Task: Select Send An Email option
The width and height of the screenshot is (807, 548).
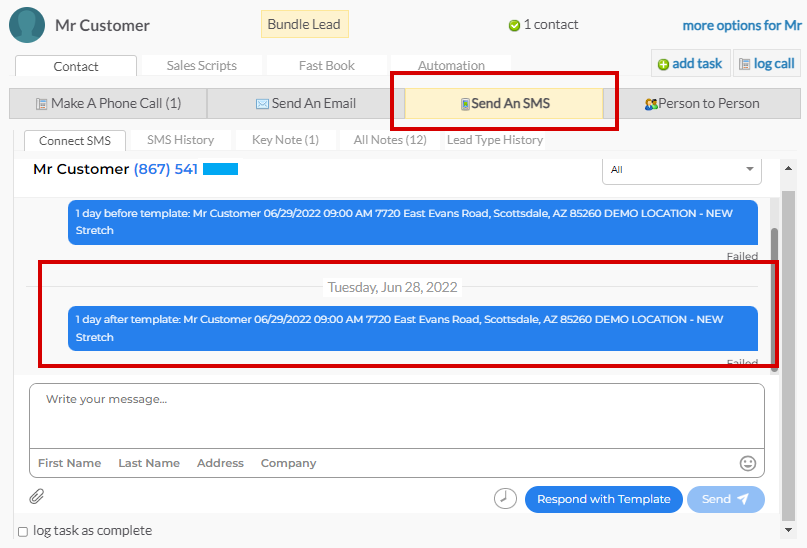Action: (x=306, y=103)
